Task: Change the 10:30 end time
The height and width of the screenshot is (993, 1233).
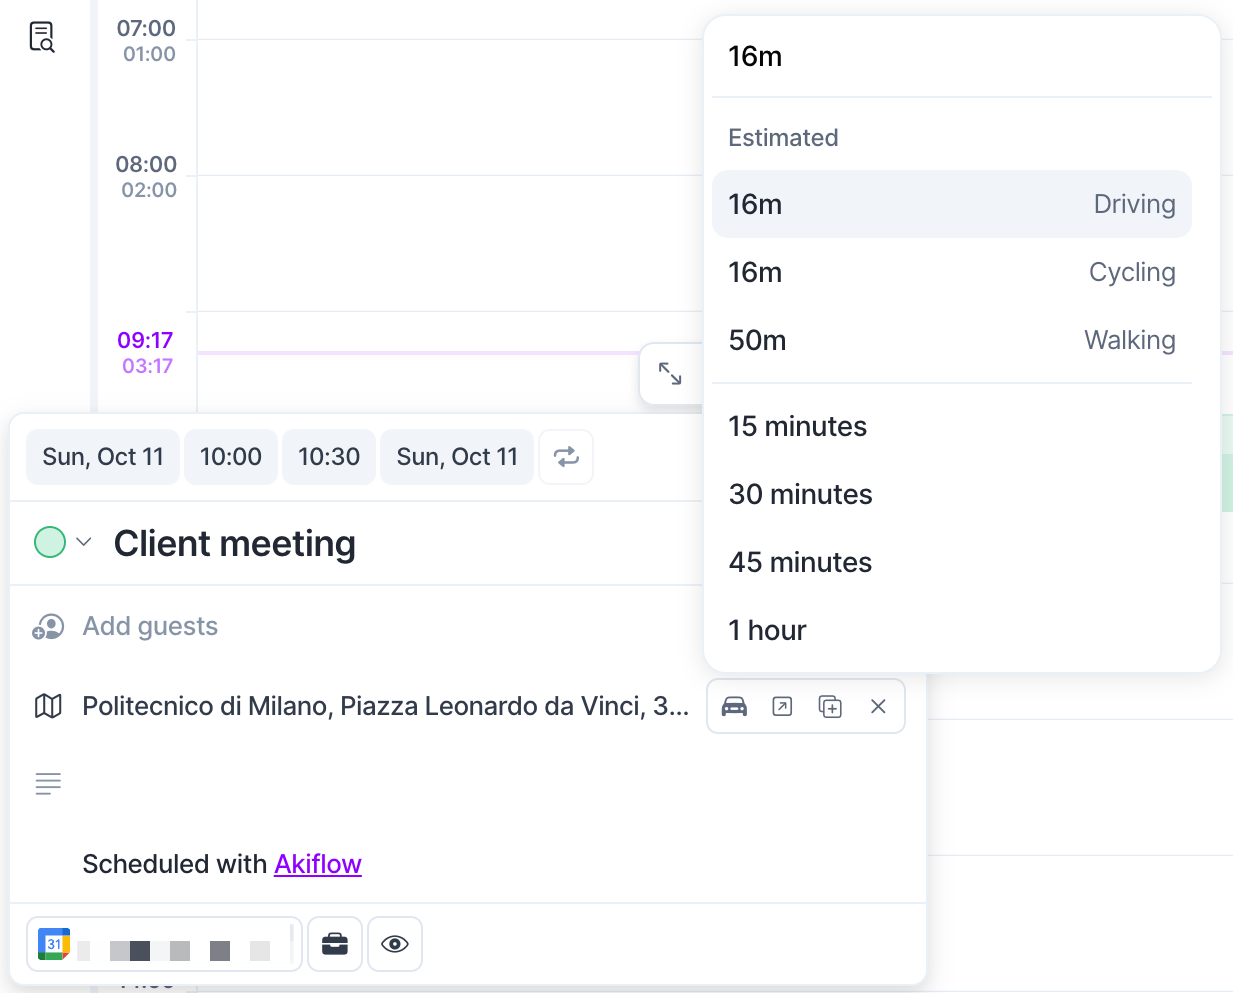Action: pos(329,457)
